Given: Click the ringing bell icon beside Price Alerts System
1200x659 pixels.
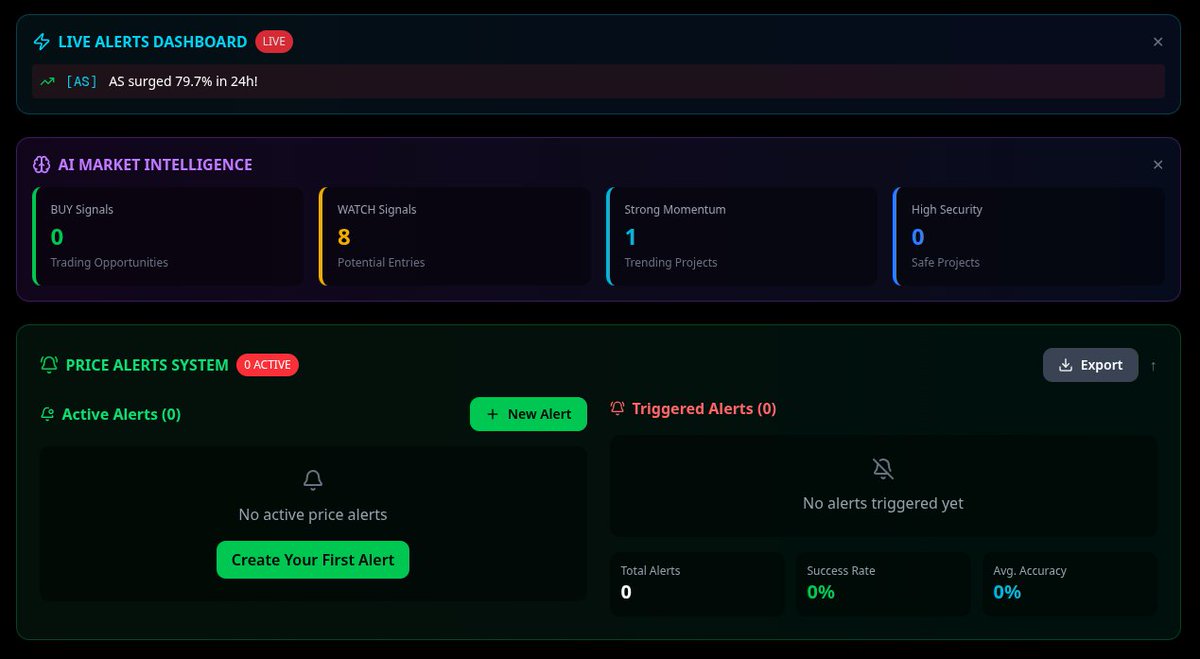Looking at the screenshot, I should click(49, 365).
